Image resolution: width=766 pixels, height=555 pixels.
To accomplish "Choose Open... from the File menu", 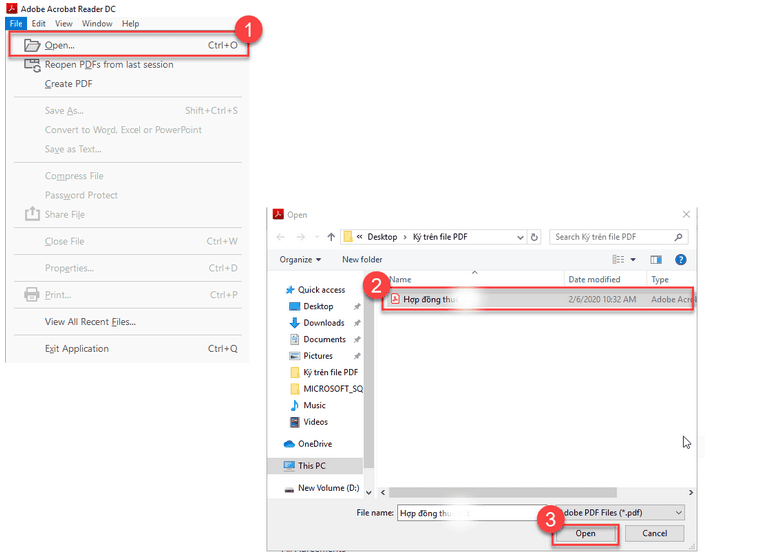I will click(x=129, y=45).
